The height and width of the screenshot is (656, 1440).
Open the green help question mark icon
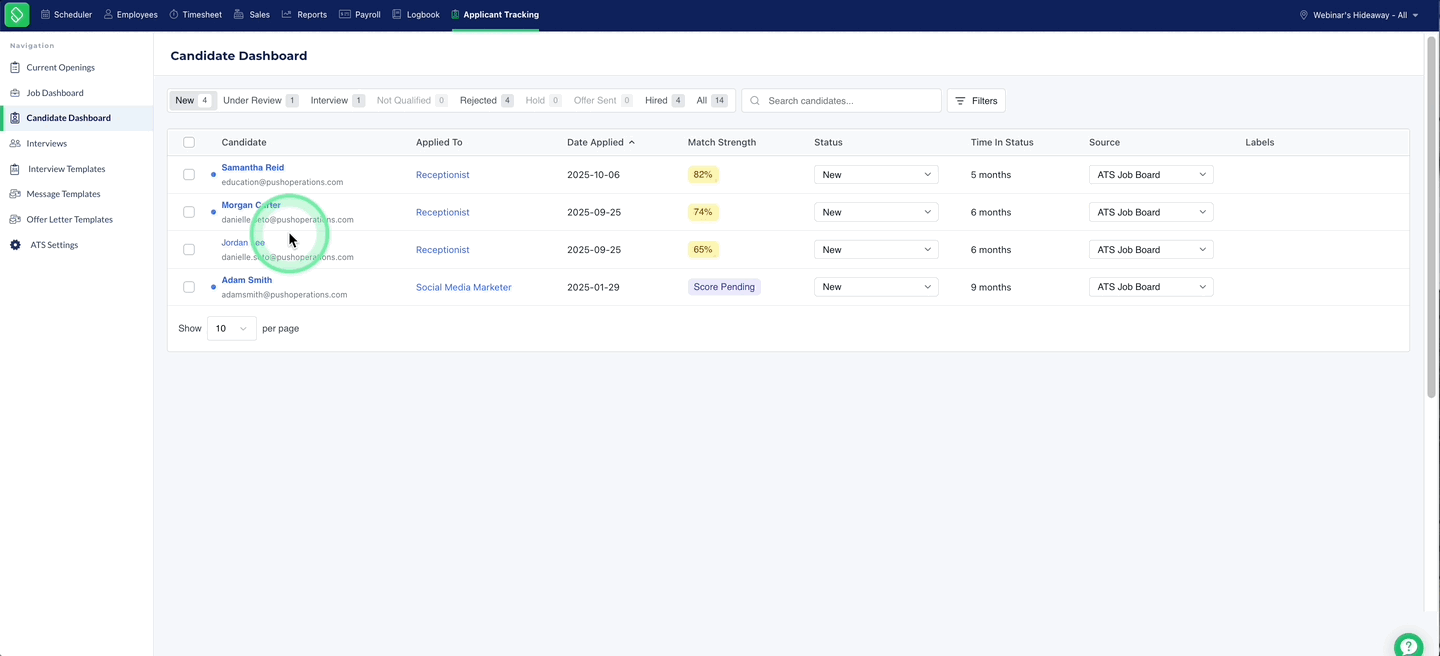(x=1408, y=645)
